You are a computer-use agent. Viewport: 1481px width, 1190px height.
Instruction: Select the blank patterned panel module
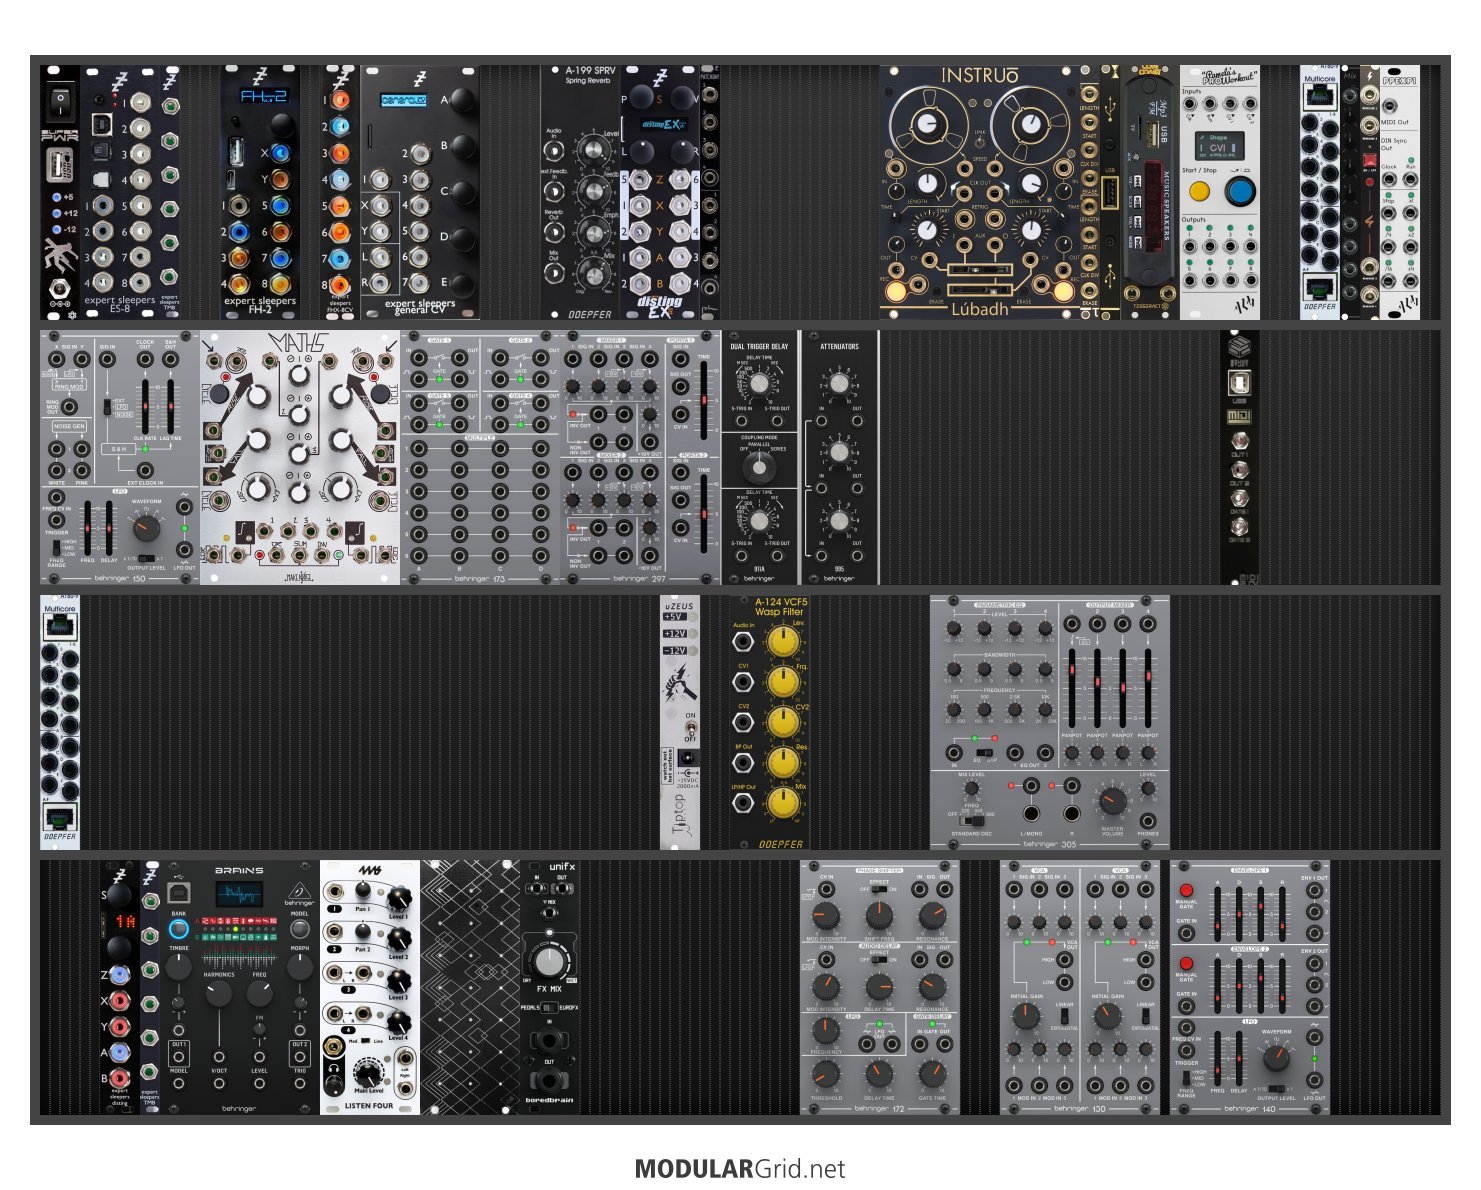[470, 986]
